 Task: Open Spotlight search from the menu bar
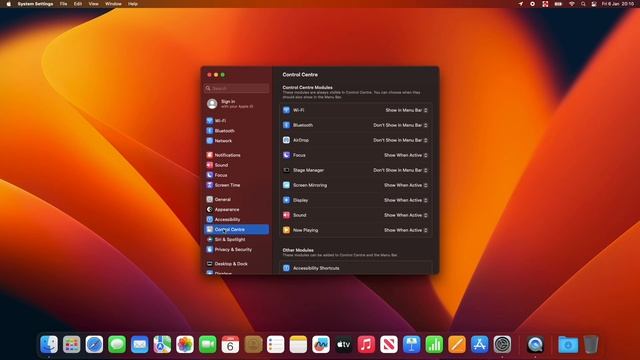click(x=583, y=4)
